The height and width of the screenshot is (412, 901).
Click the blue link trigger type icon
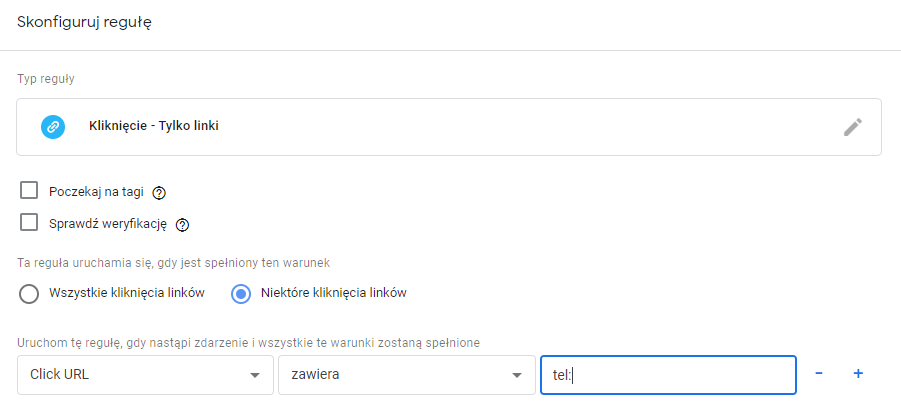pyautogui.click(x=53, y=126)
